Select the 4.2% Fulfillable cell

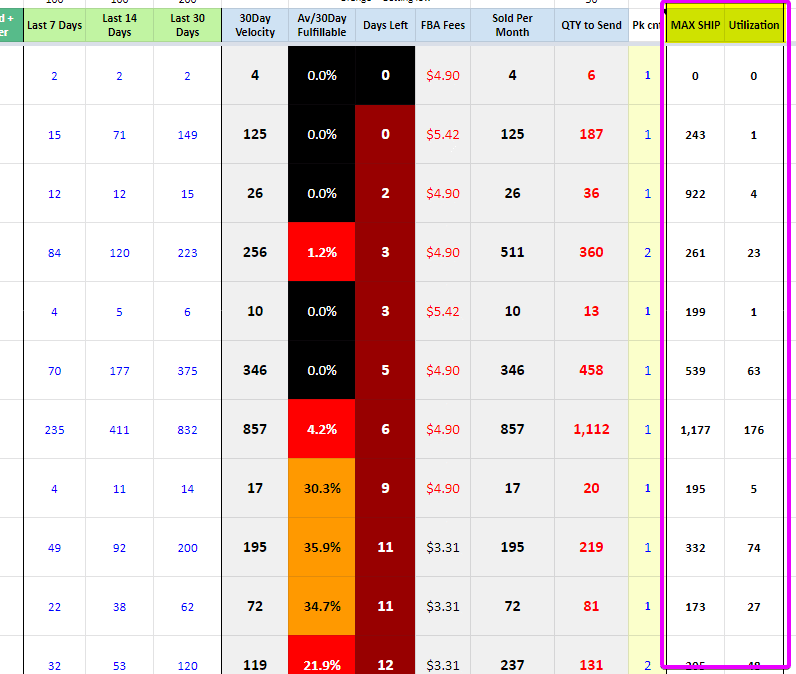click(x=322, y=429)
